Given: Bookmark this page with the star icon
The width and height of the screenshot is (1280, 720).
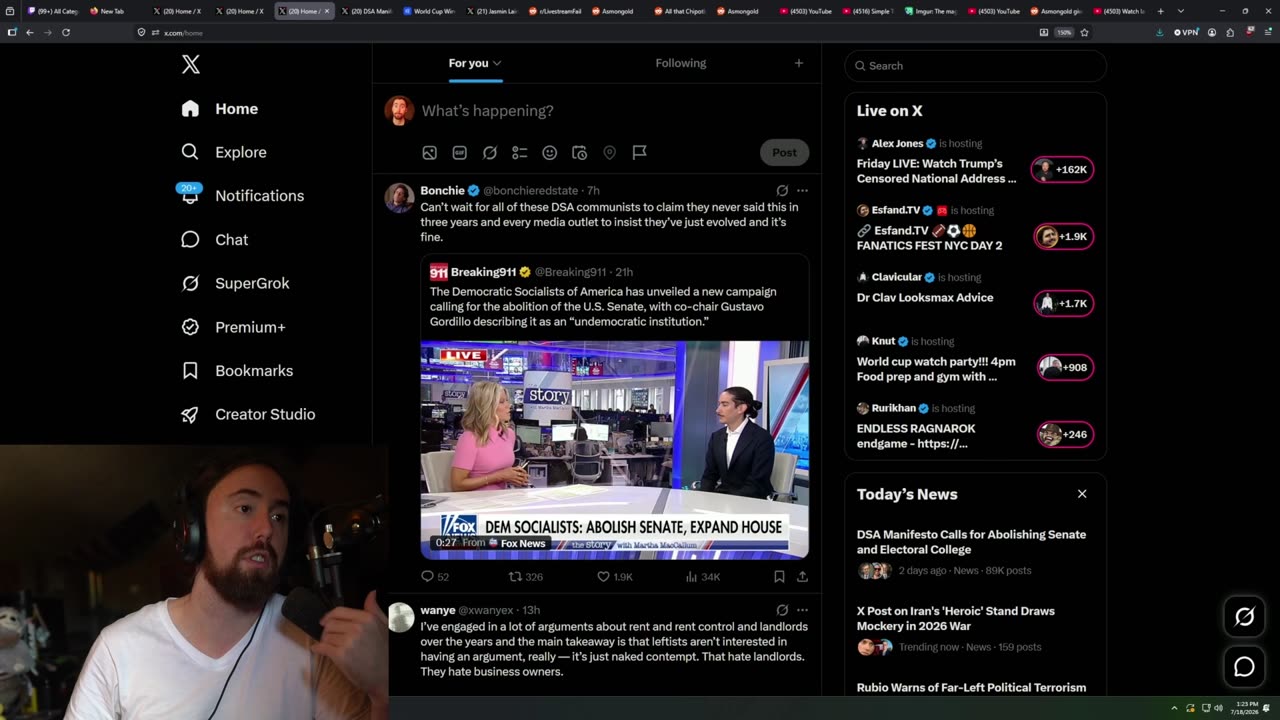Looking at the screenshot, I should [1084, 32].
